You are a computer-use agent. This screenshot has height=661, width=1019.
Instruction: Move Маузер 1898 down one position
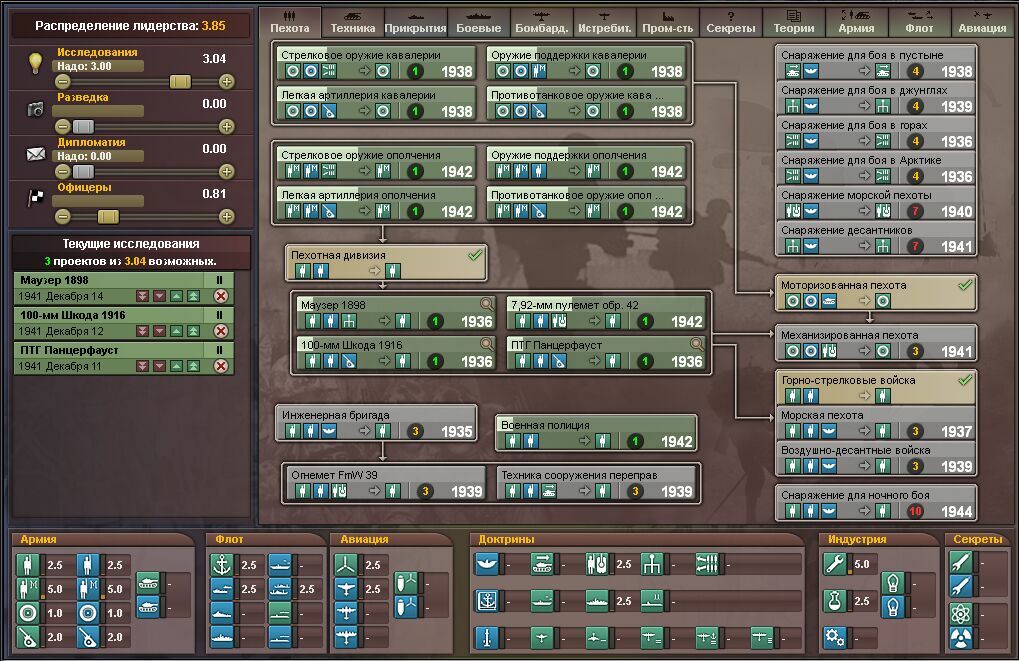[159, 296]
